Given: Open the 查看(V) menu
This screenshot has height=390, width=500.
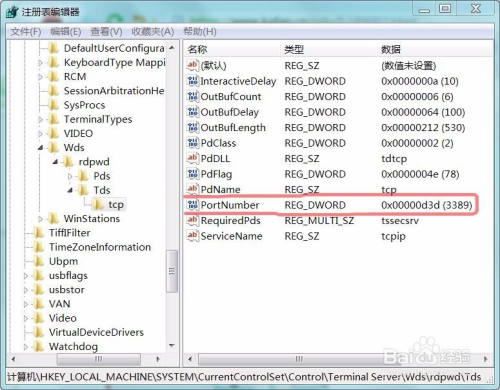Looking at the screenshot, I should coord(106,32).
